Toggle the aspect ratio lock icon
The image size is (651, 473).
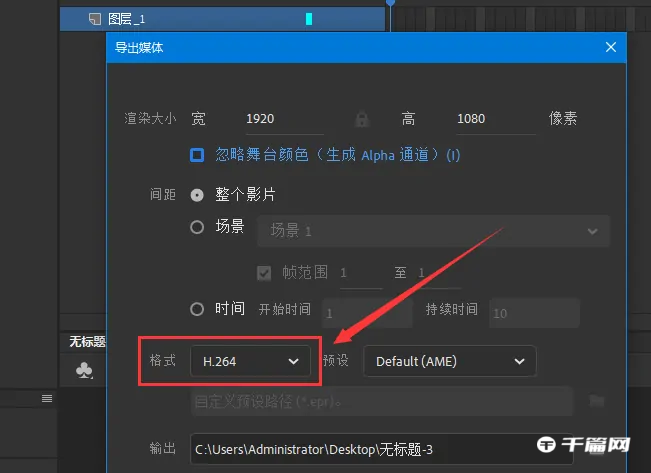pos(362,119)
